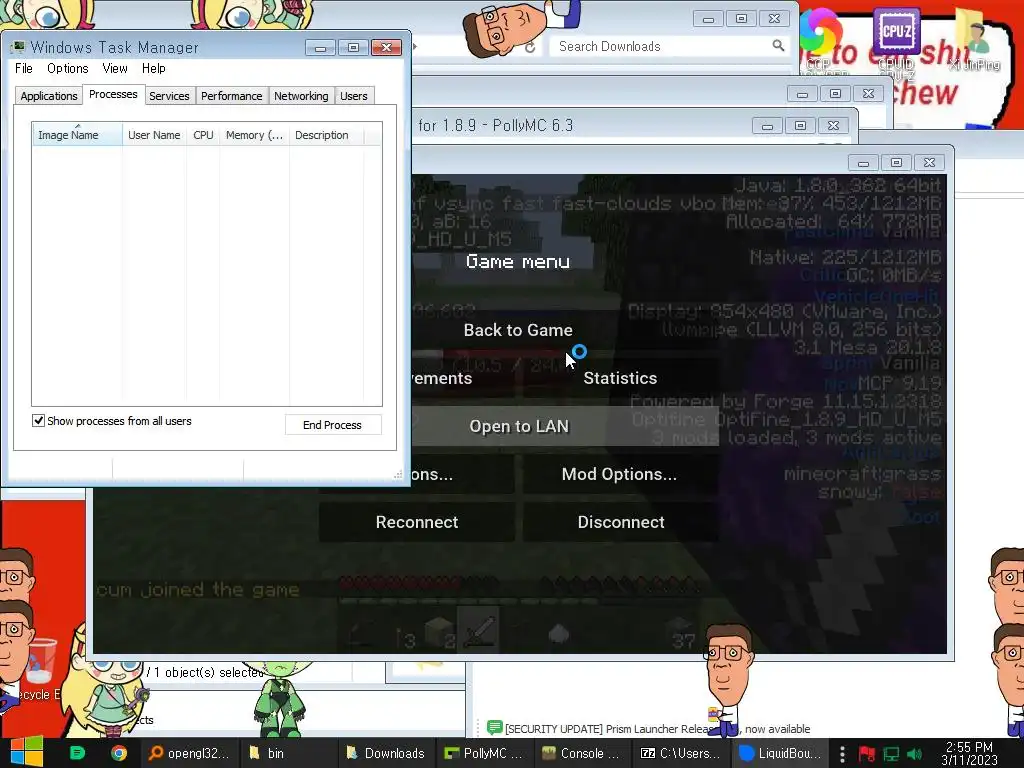This screenshot has width=1024, height=768.
Task: Switch to the 7-Zip C:\Users taskbar button
Action: [x=680, y=753]
